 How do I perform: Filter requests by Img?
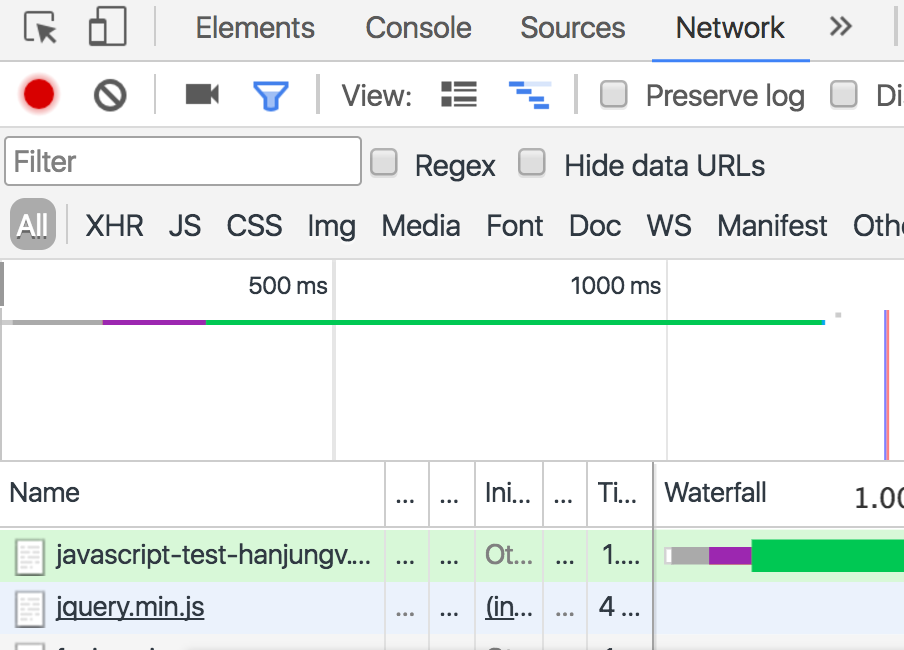tap(332, 227)
